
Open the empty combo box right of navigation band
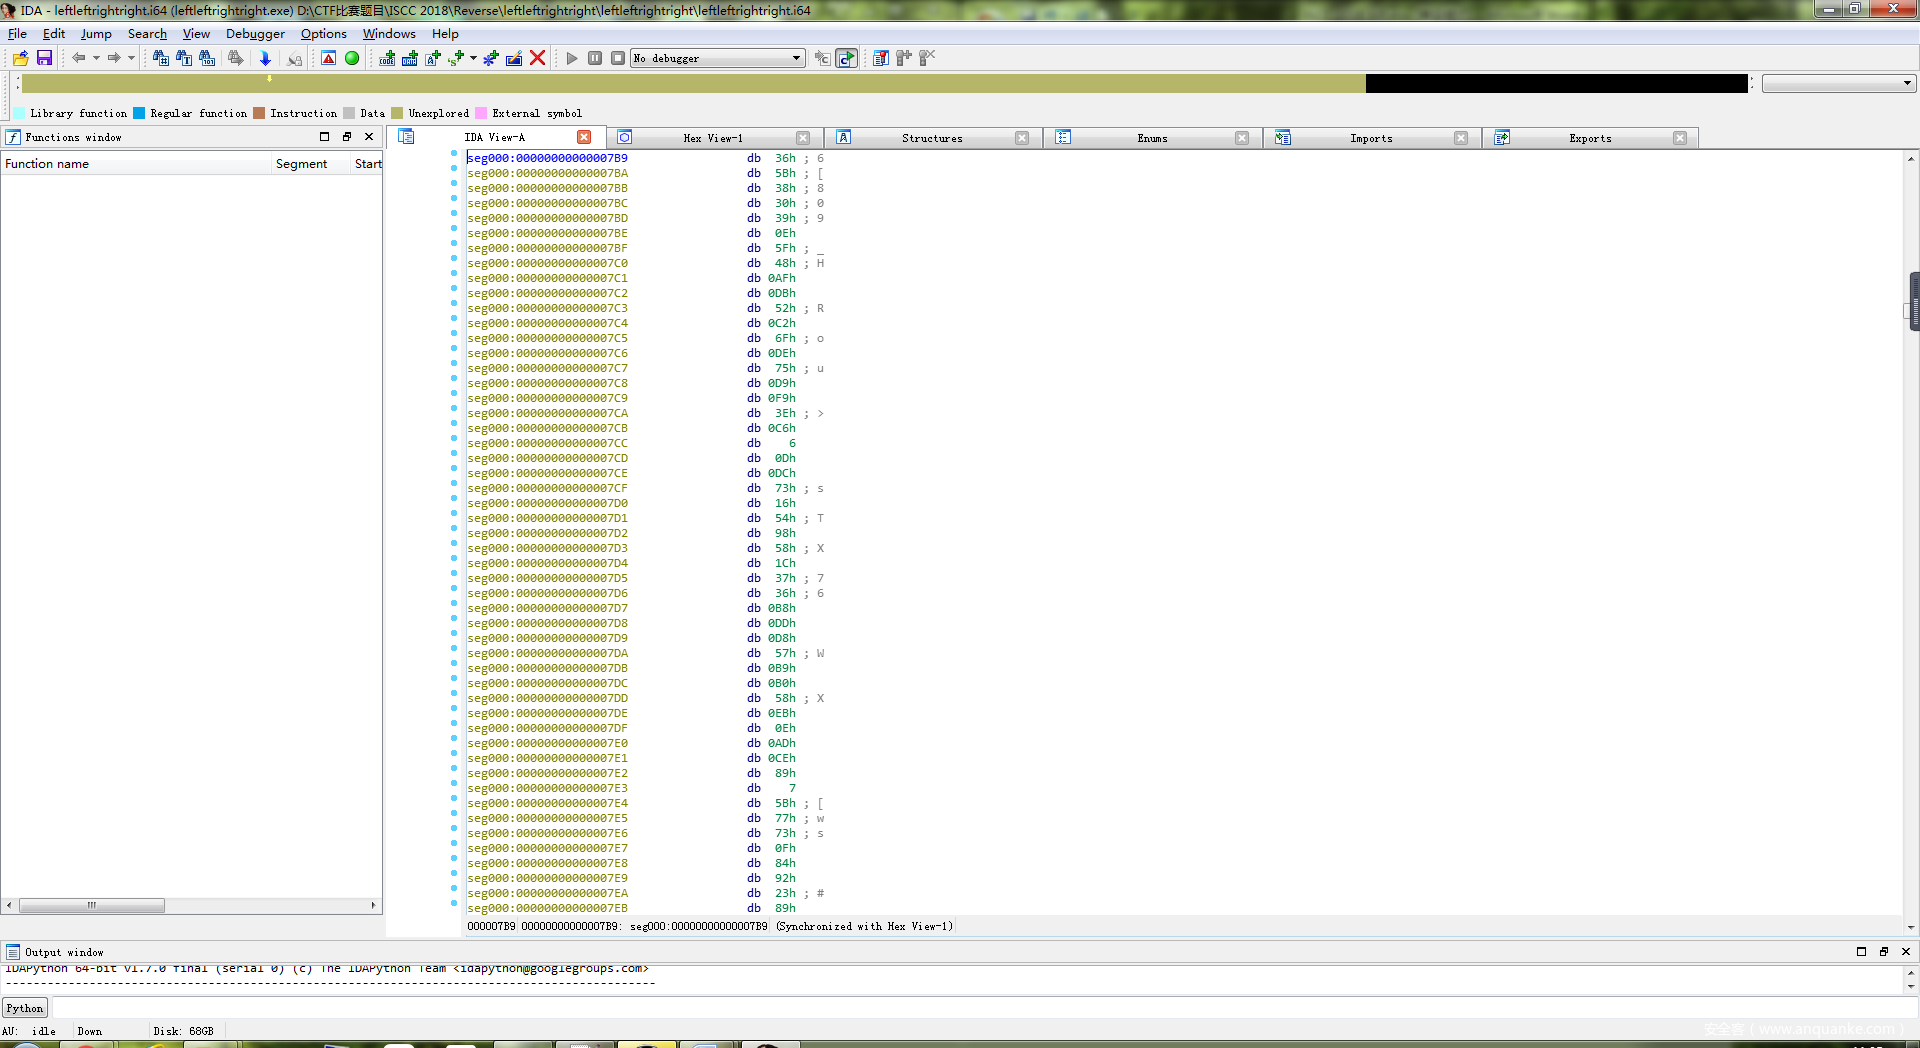click(x=1907, y=83)
